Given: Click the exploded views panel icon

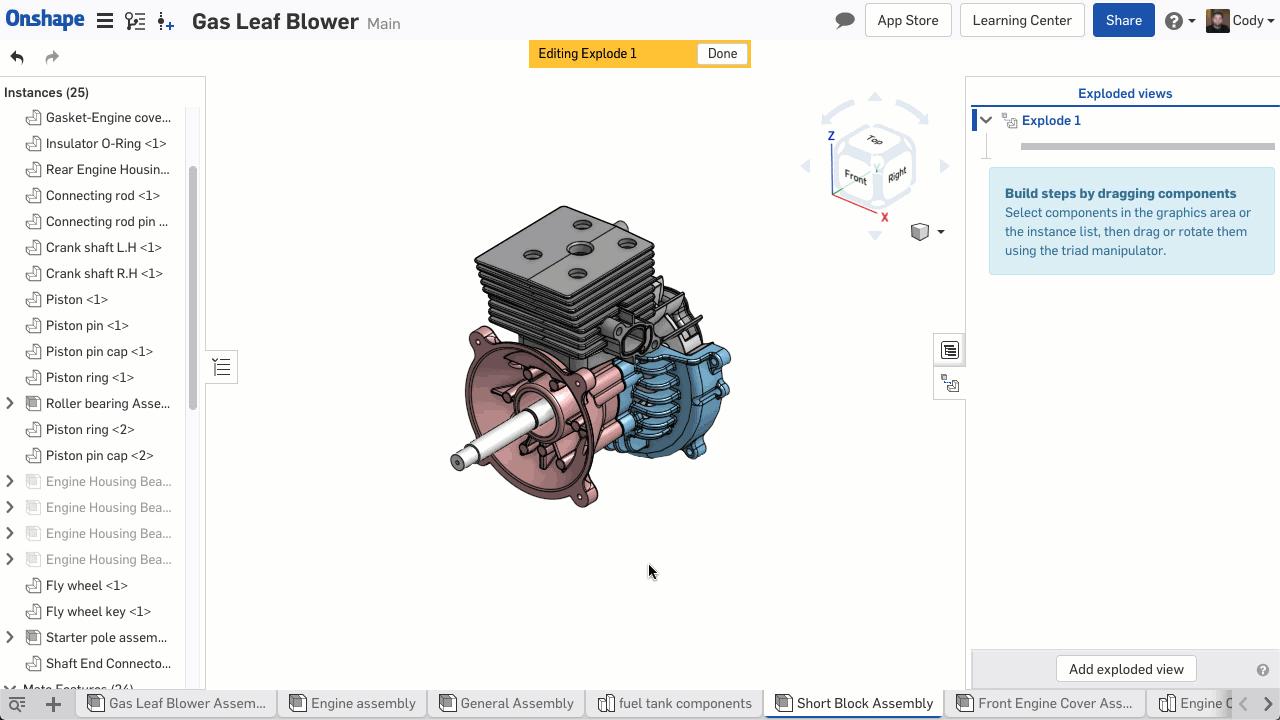Looking at the screenshot, I should 949,383.
